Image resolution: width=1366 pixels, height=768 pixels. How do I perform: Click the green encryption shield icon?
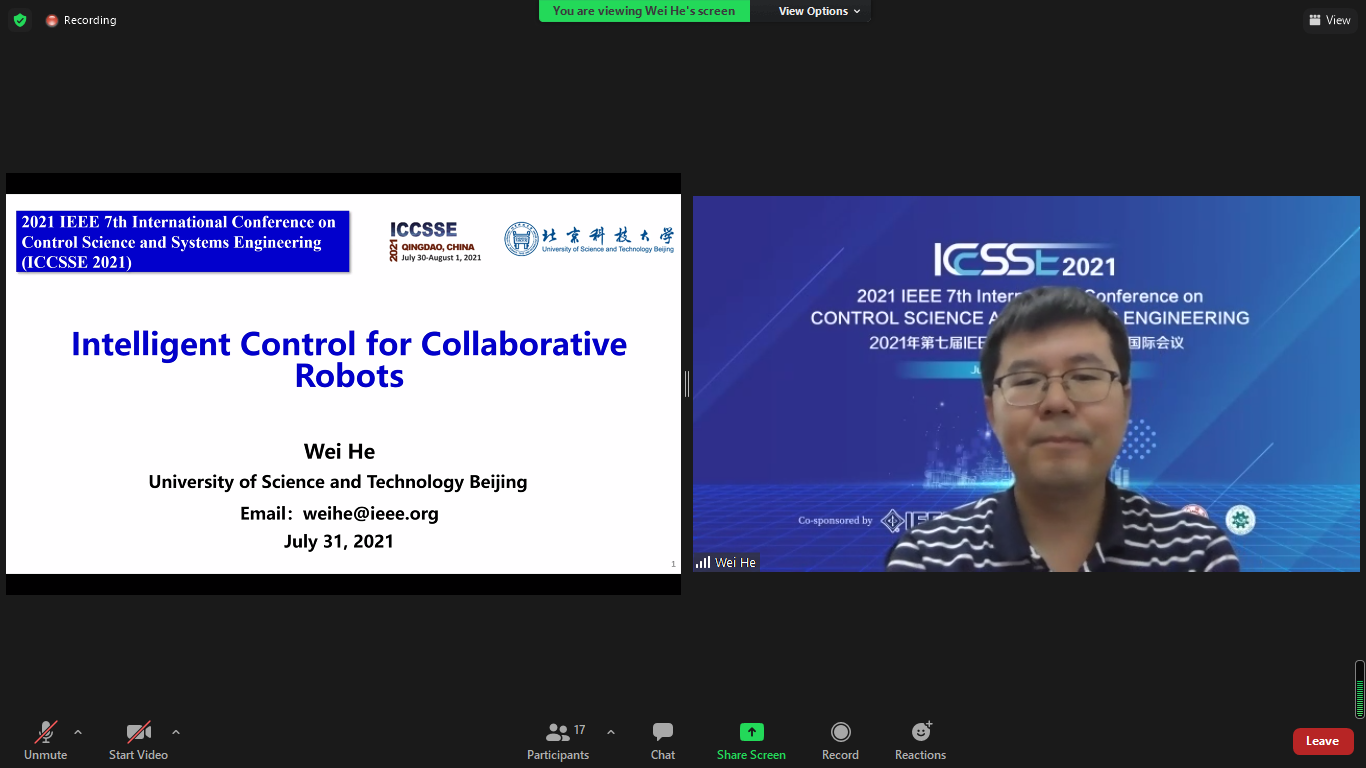pos(20,20)
